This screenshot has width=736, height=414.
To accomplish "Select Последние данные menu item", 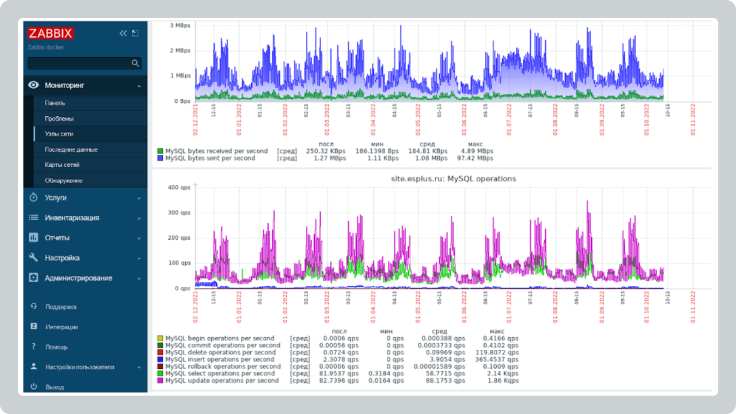I will (70, 149).
